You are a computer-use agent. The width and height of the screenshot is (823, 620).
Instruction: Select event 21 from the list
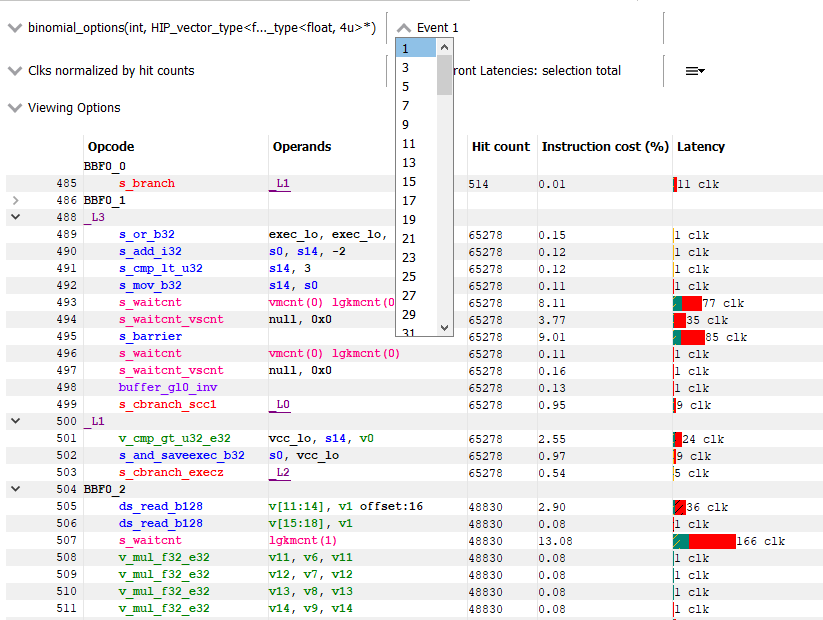point(416,238)
